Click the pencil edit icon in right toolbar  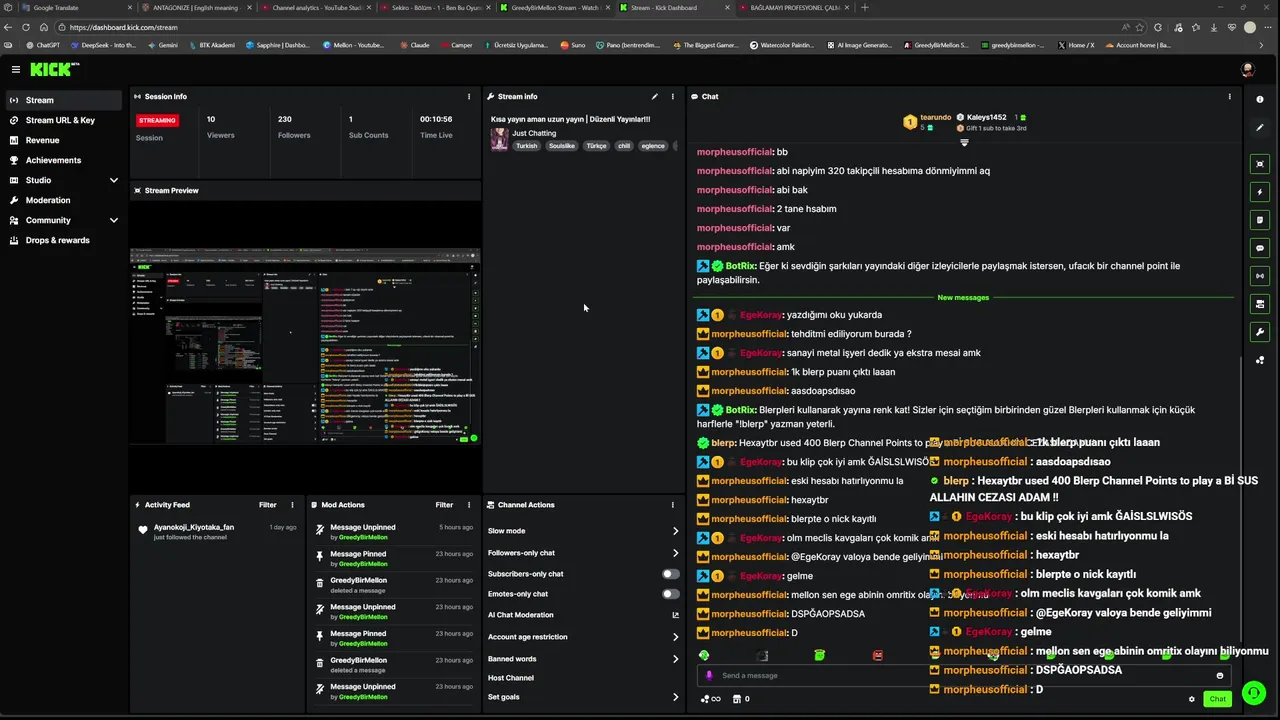pyautogui.click(x=1259, y=127)
